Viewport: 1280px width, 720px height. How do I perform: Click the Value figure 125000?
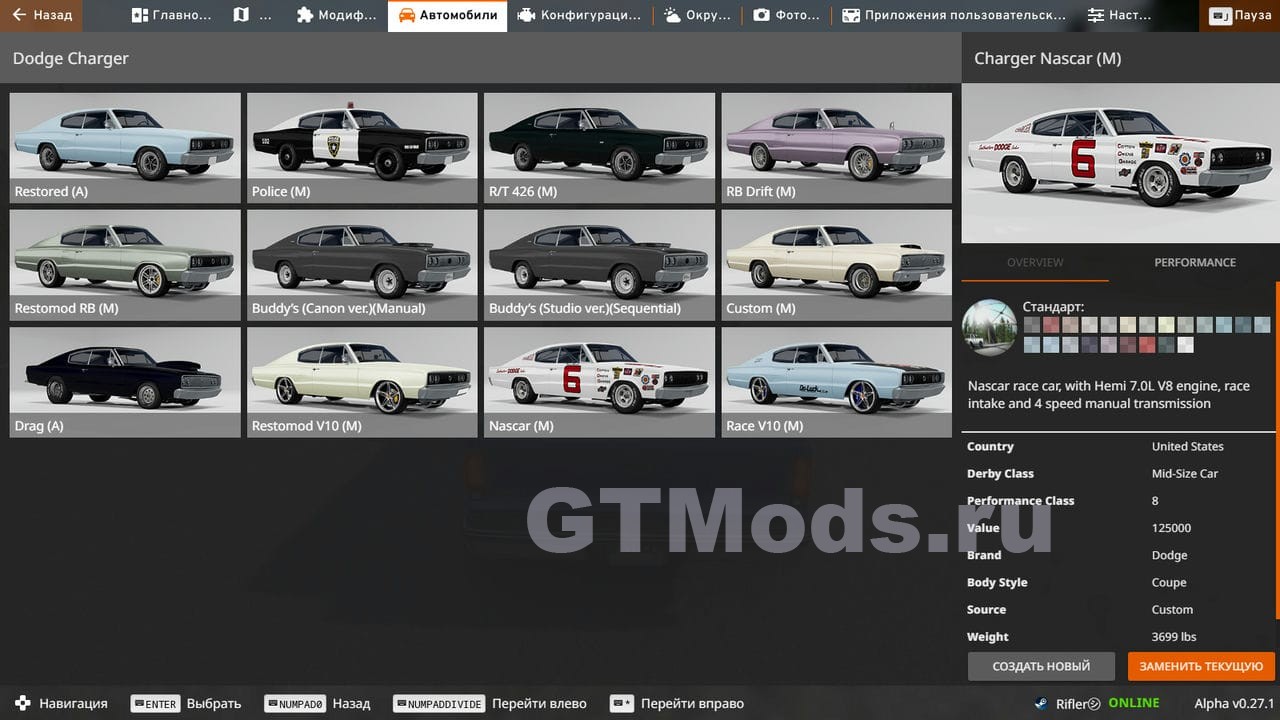point(1171,528)
